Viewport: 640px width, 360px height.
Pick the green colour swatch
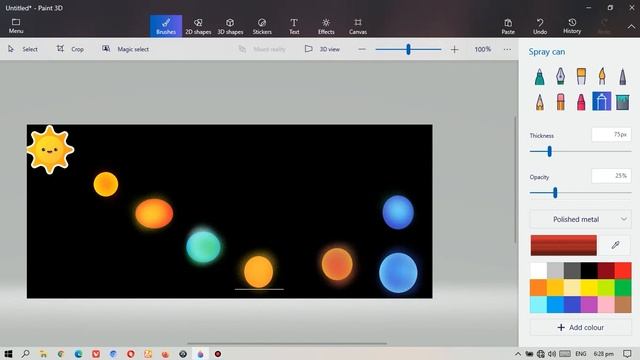623,288
